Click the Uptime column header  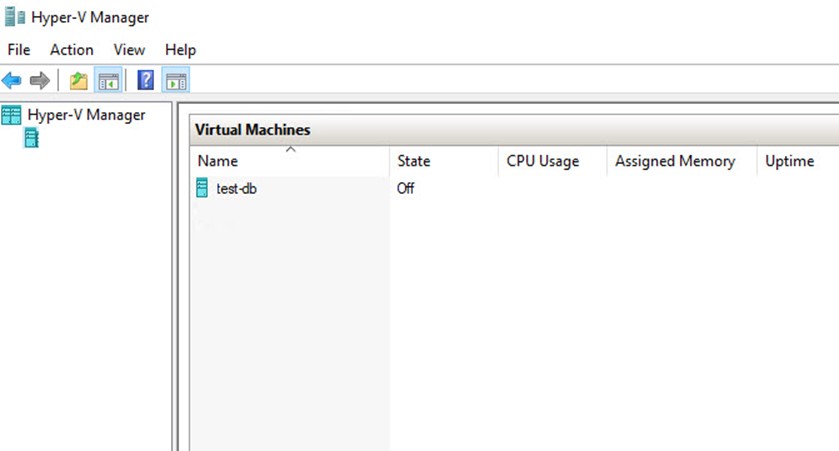click(x=798, y=161)
